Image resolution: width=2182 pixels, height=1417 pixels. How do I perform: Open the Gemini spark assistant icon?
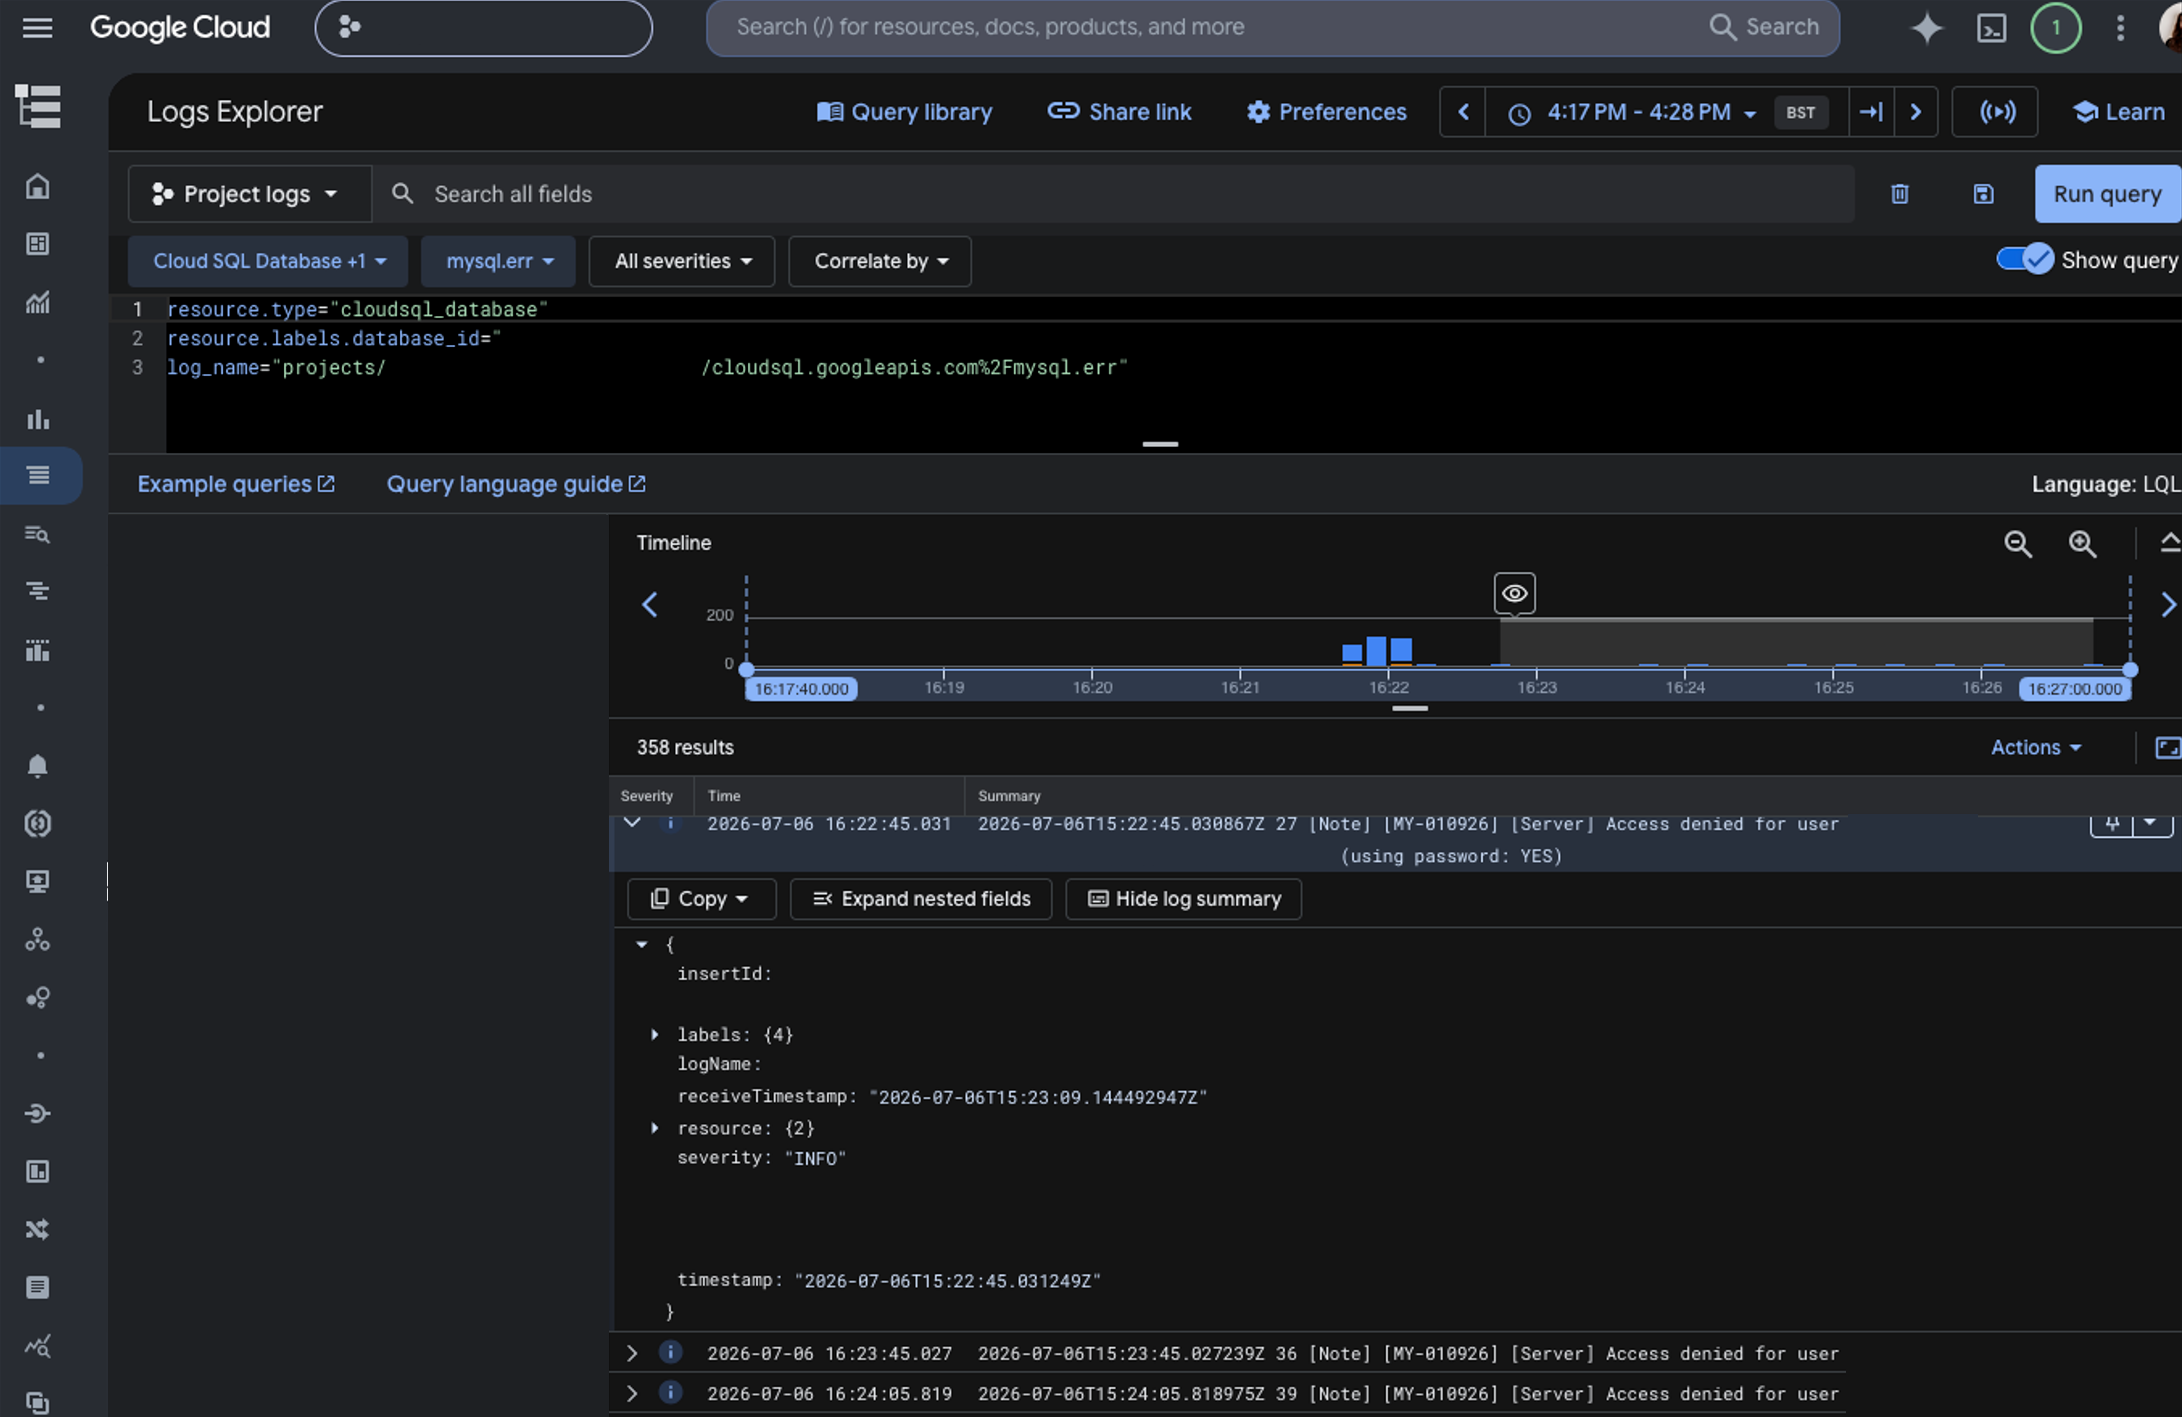click(x=1926, y=27)
